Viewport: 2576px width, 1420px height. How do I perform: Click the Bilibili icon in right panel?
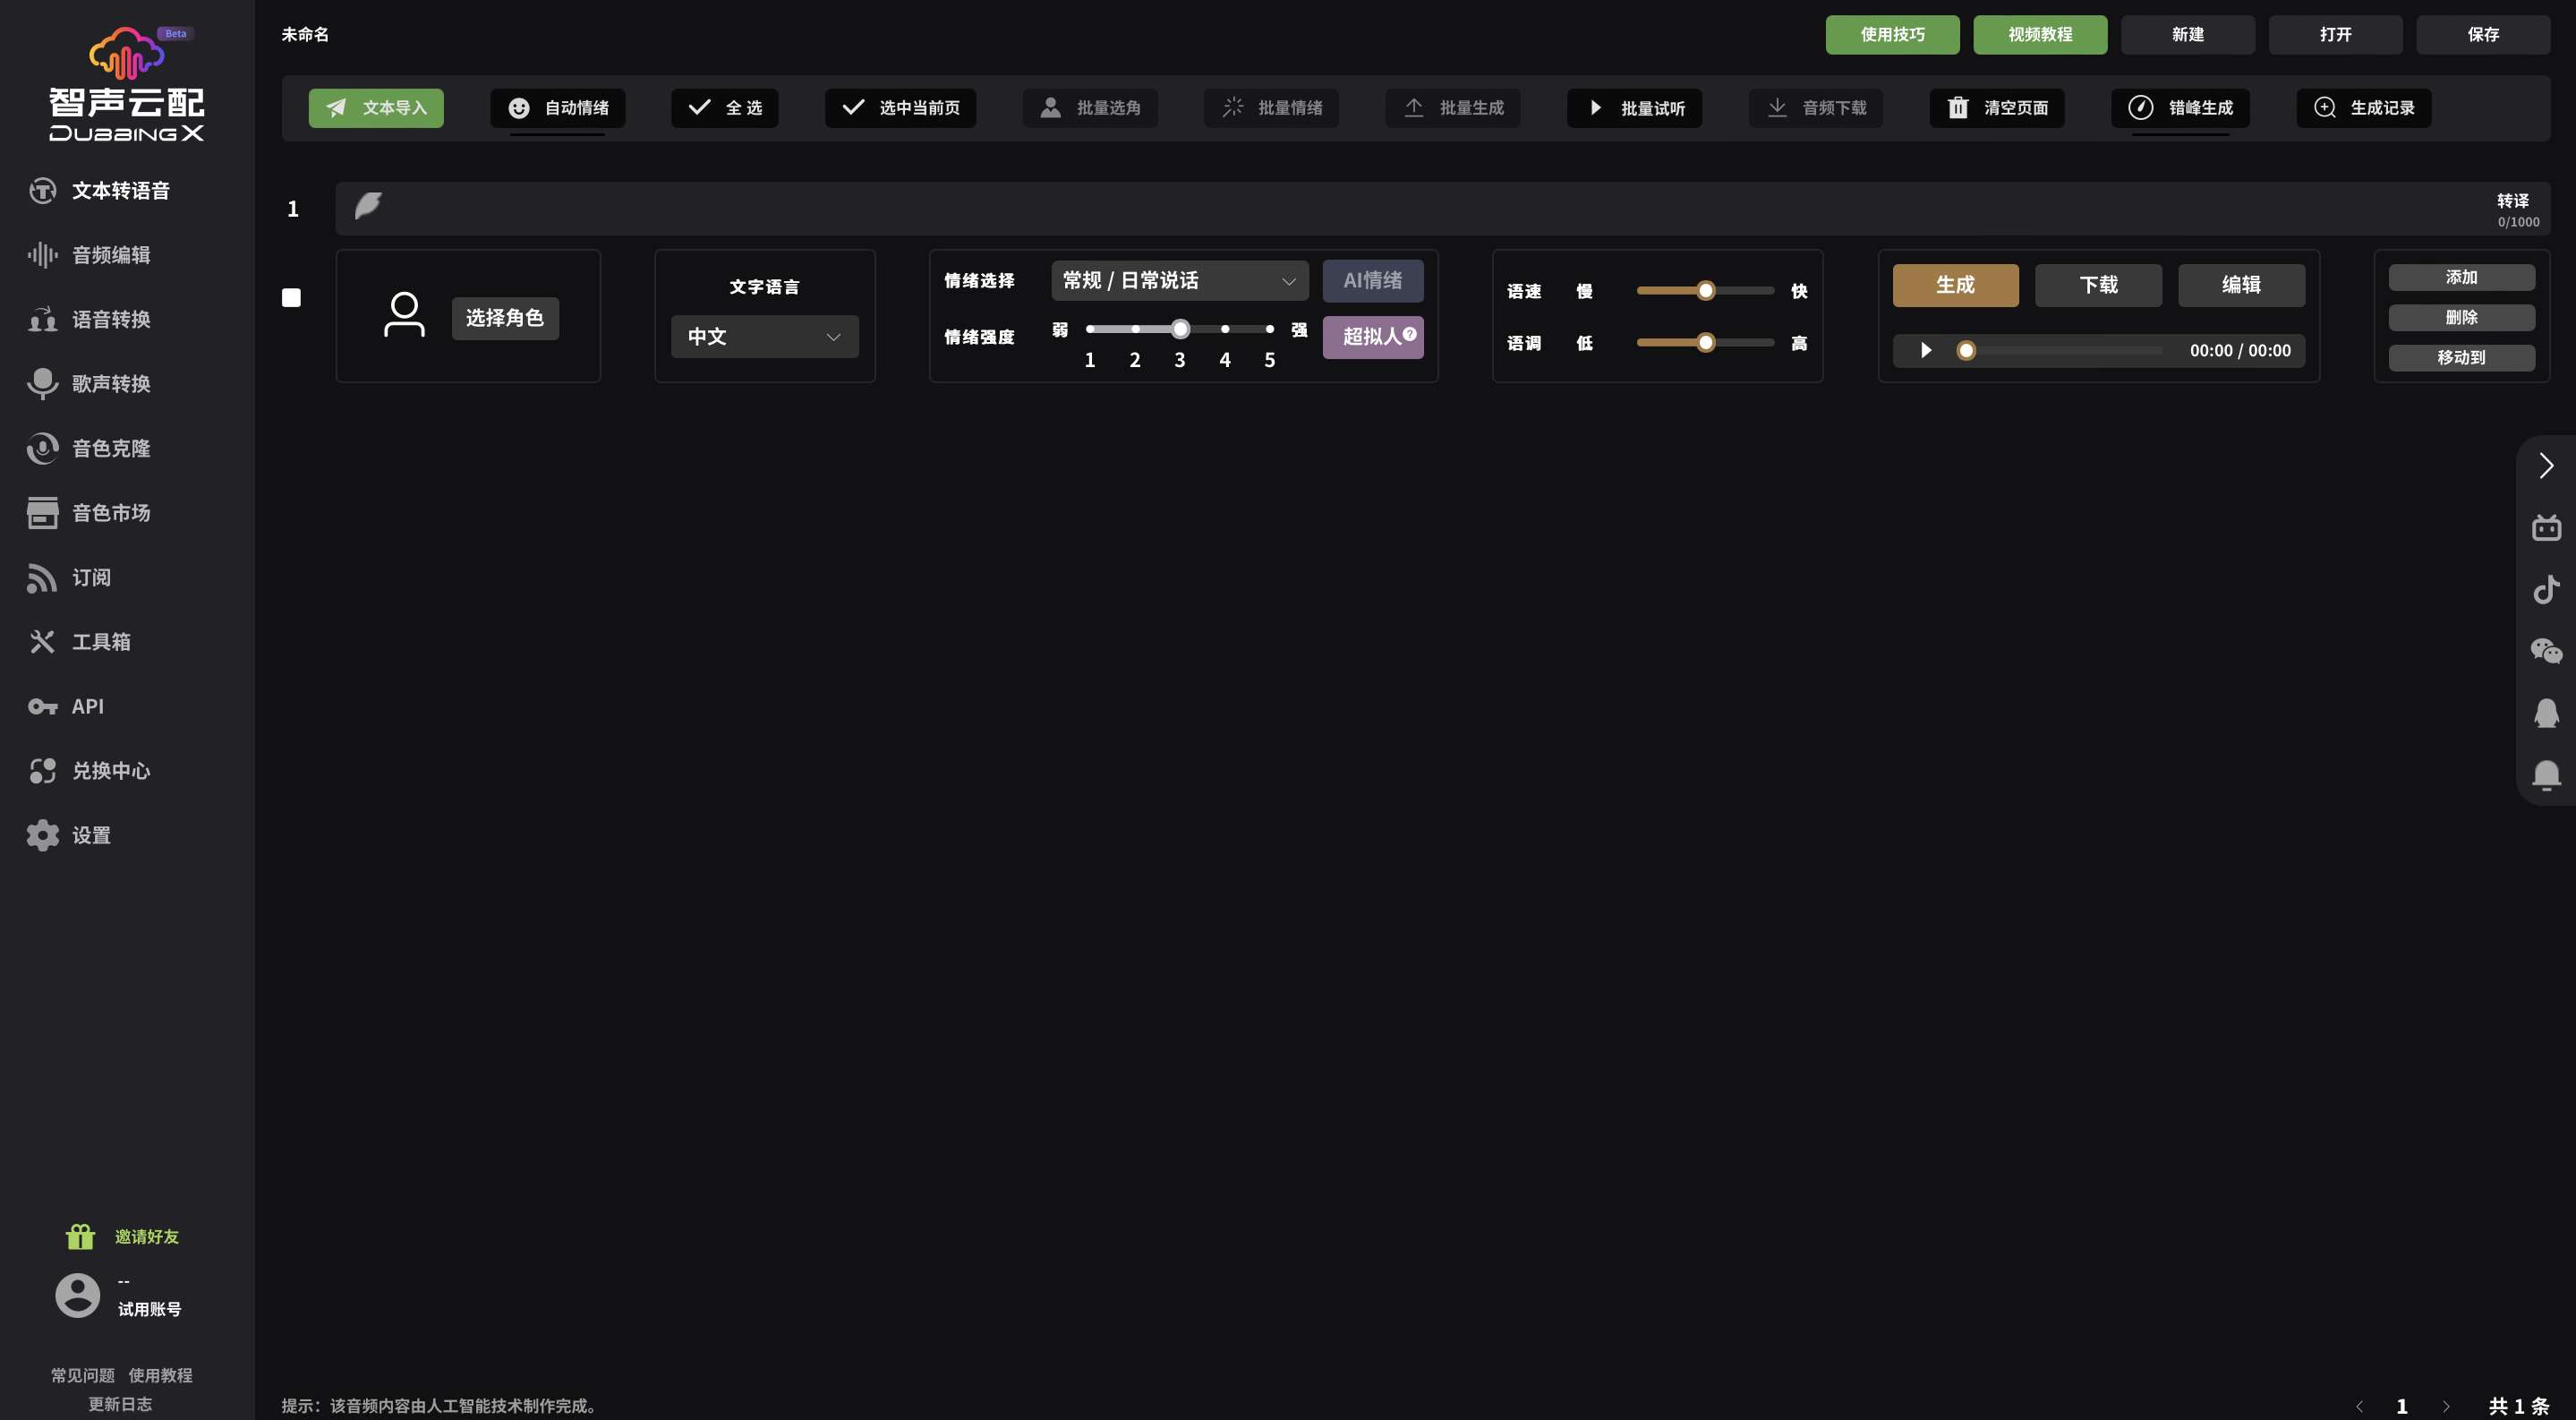2546,527
